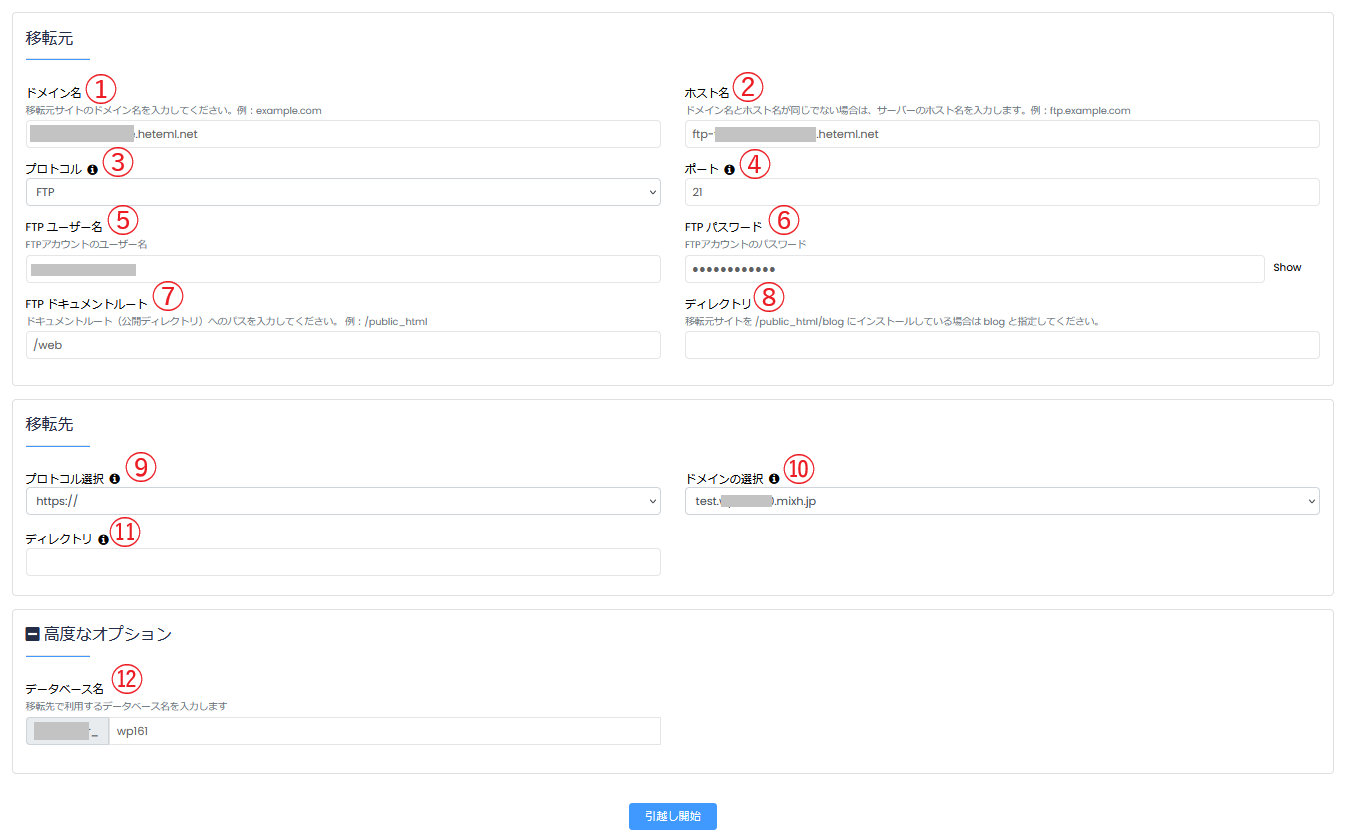Open the https:// プロトコル選択 dropdown
The height and width of the screenshot is (836, 1345).
coord(343,501)
